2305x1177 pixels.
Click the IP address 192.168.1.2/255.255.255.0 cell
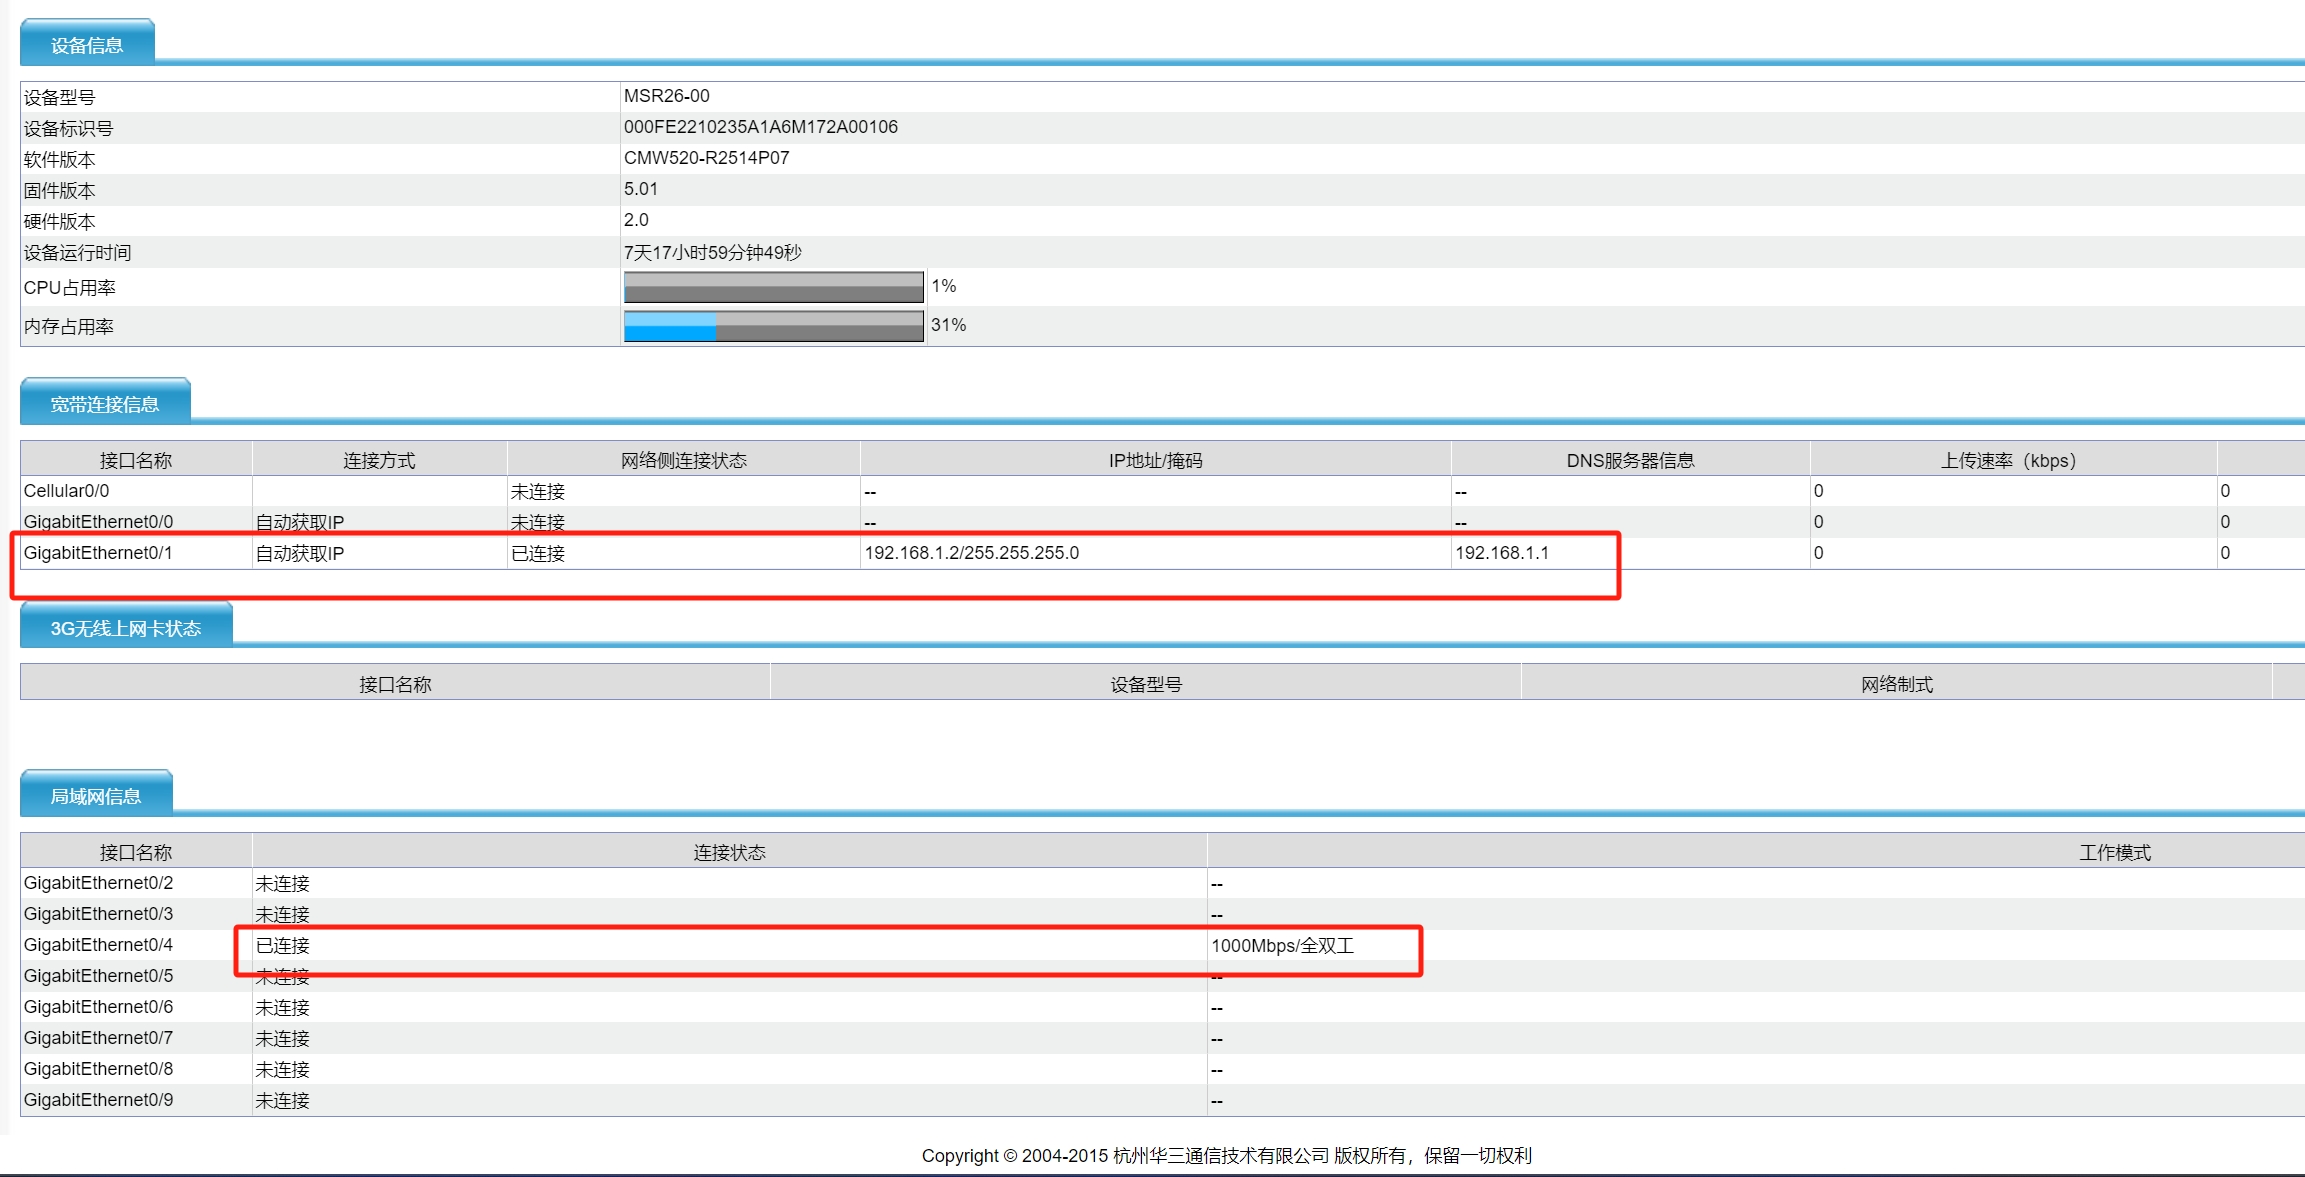(x=971, y=553)
